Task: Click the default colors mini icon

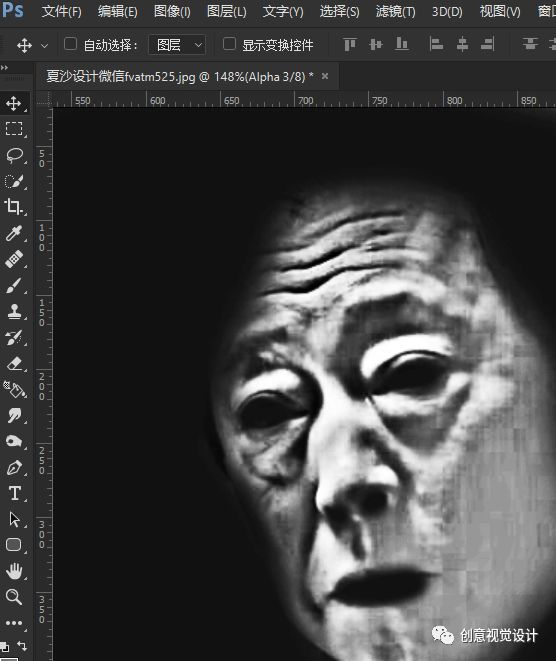Action: pos(4,646)
